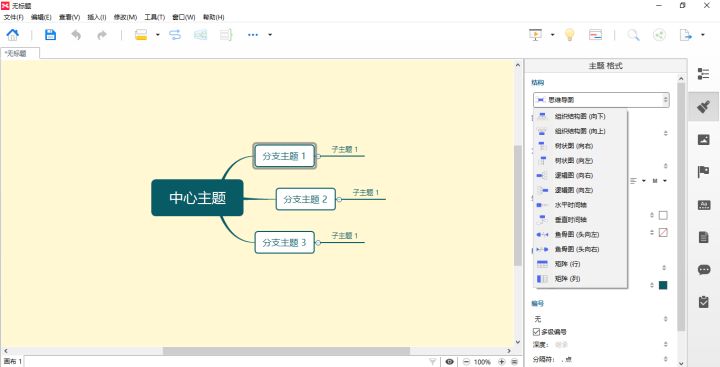Click the yellow insert-topic toolbar icon

tap(141, 35)
